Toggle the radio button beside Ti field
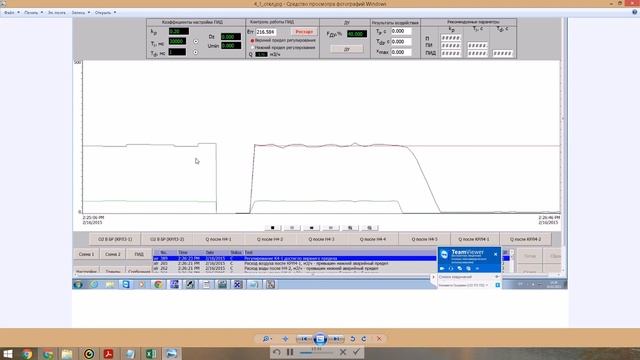 coord(196,42)
